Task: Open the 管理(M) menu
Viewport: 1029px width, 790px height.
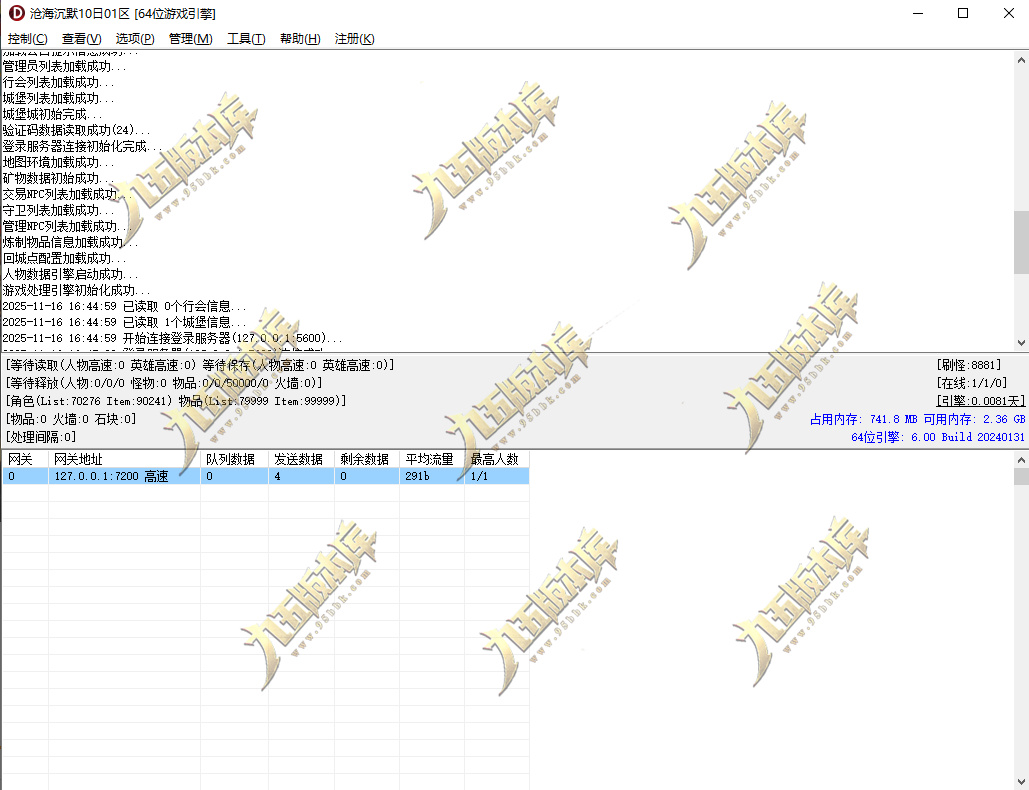Action: click(190, 39)
